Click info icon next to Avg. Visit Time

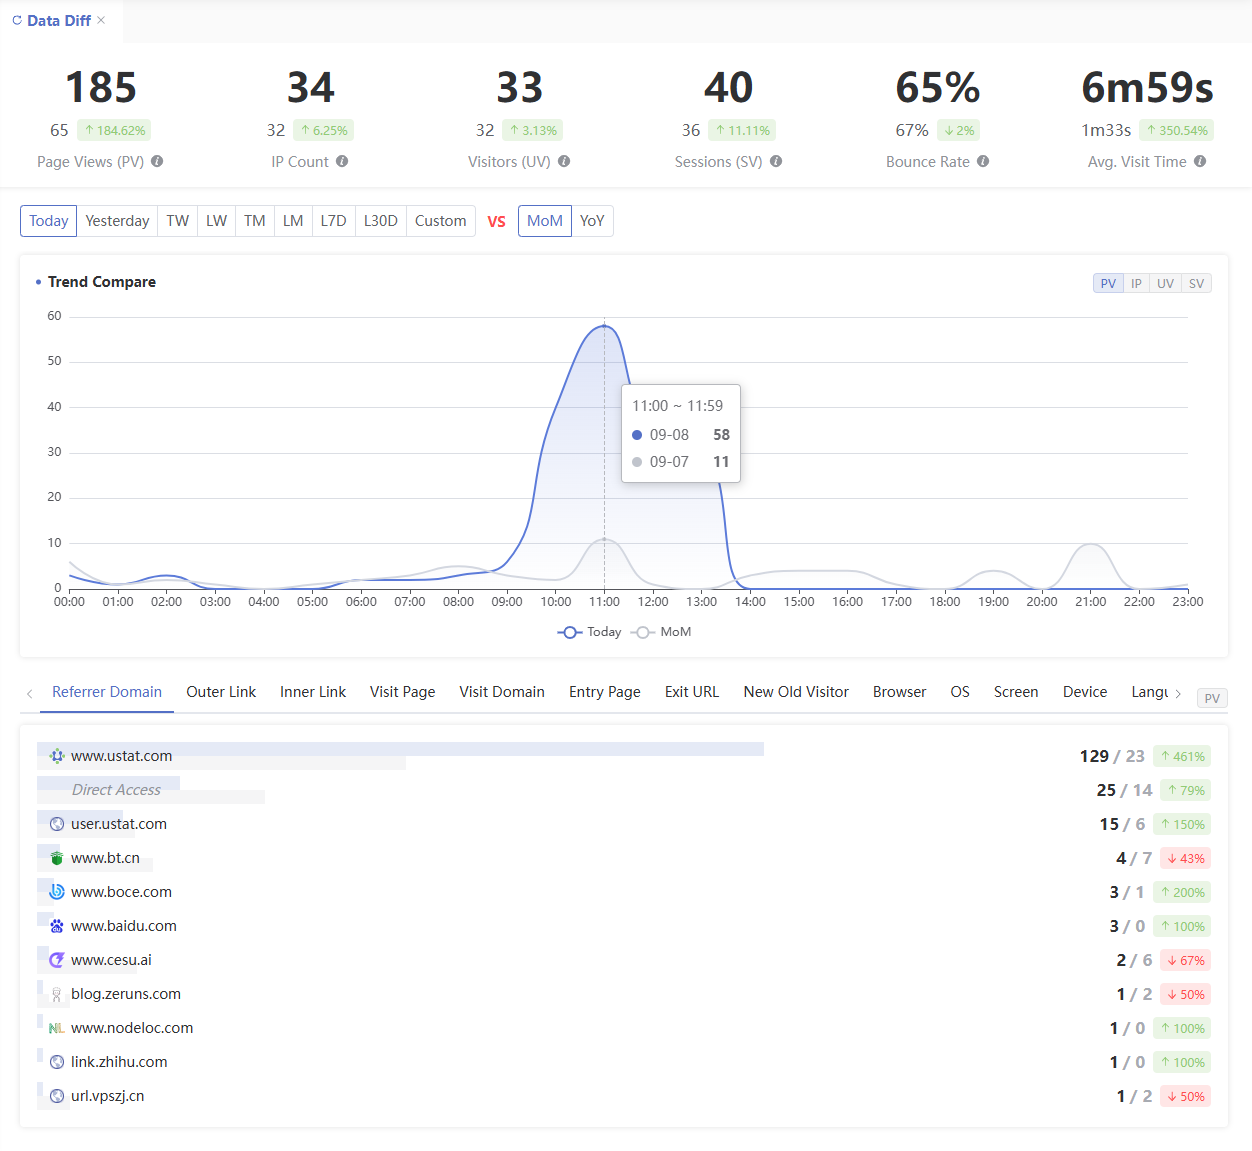(x=1200, y=161)
